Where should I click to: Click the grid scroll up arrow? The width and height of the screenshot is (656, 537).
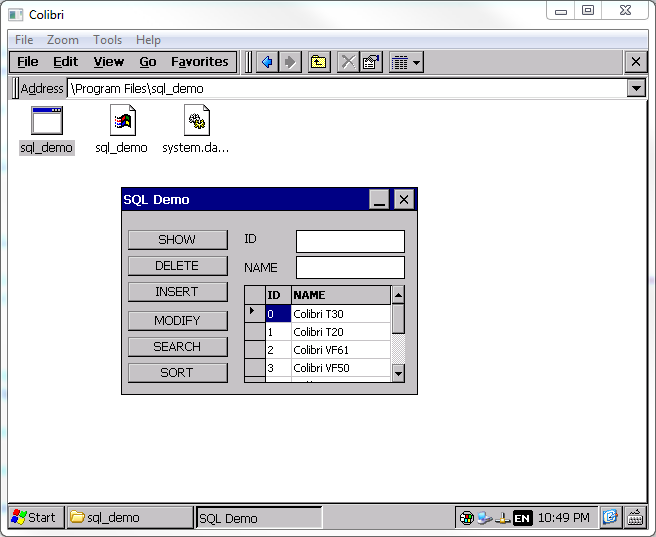pyautogui.click(x=398, y=295)
